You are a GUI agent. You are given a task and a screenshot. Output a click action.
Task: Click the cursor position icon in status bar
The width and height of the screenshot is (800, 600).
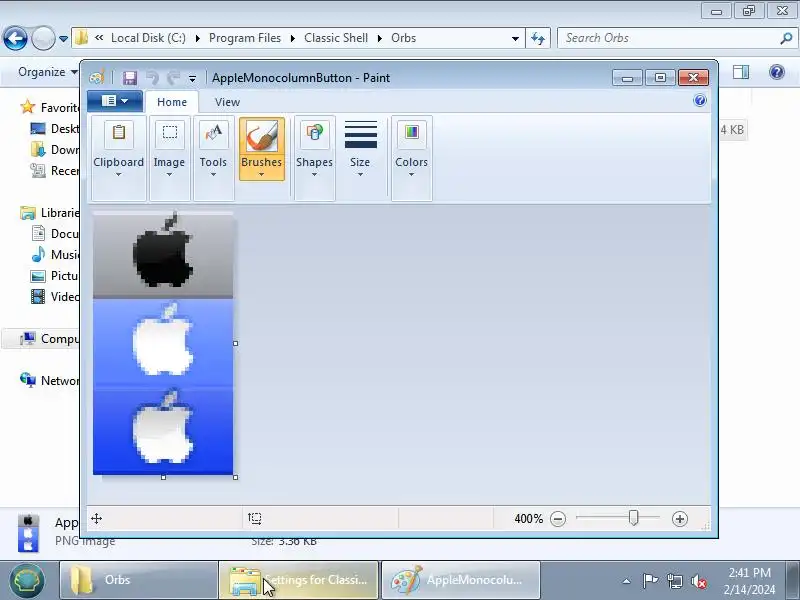pos(96,519)
